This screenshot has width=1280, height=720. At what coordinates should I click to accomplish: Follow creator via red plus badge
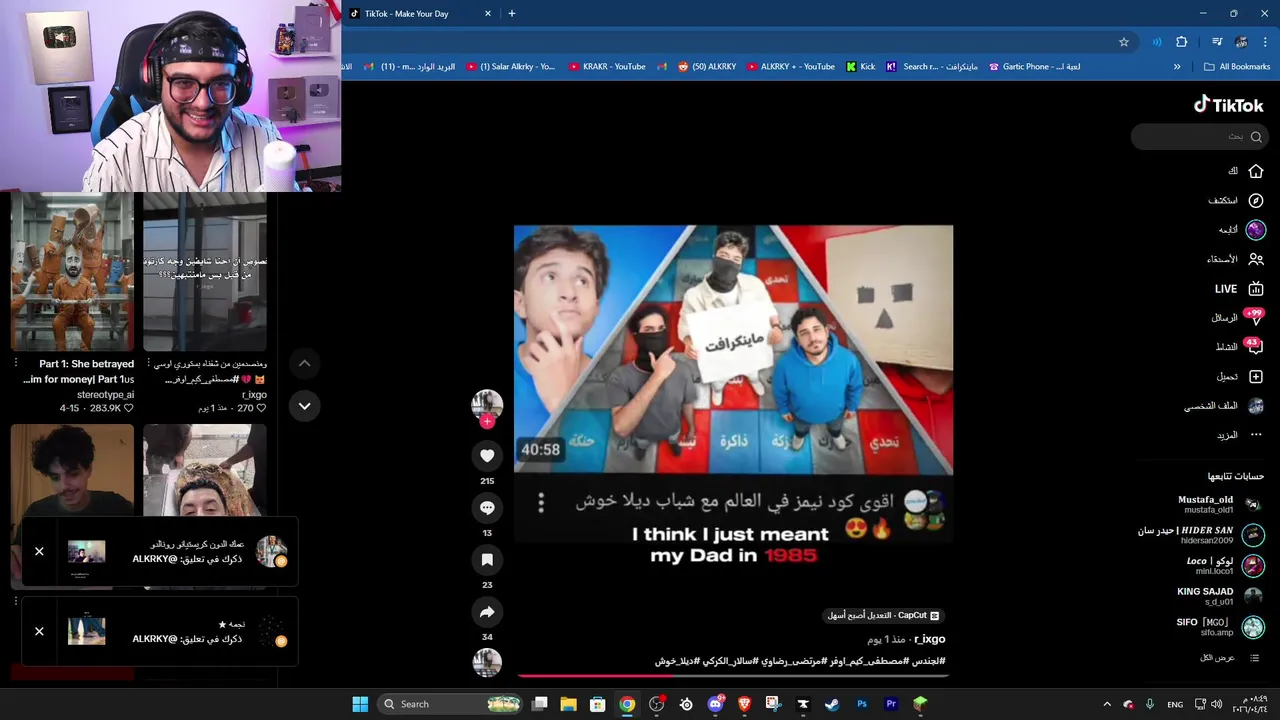click(487, 422)
